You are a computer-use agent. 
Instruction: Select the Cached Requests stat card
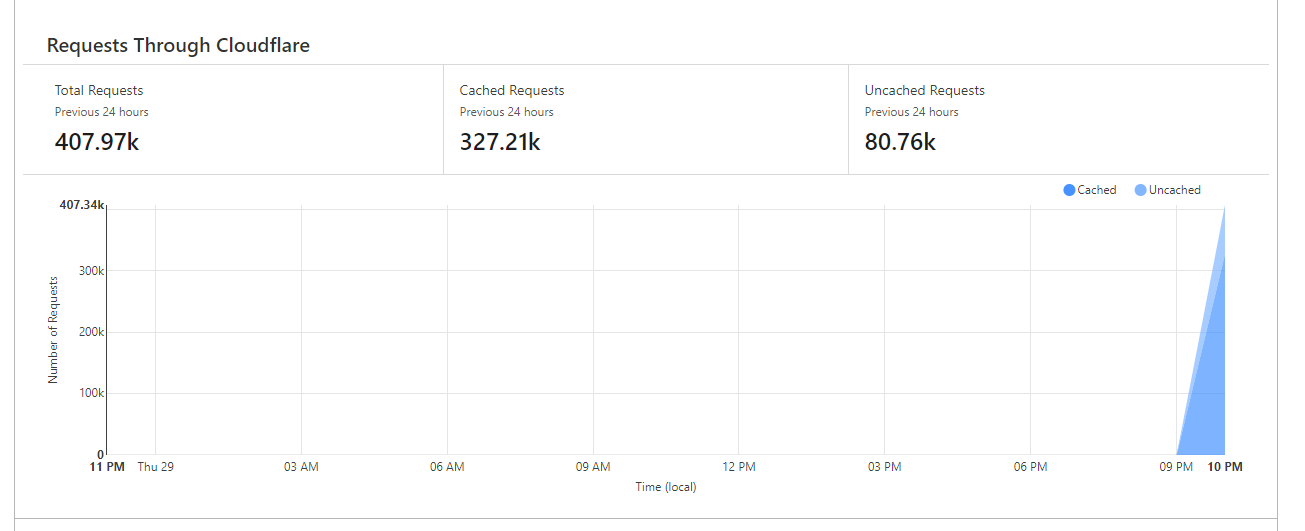(x=646, y=120)
